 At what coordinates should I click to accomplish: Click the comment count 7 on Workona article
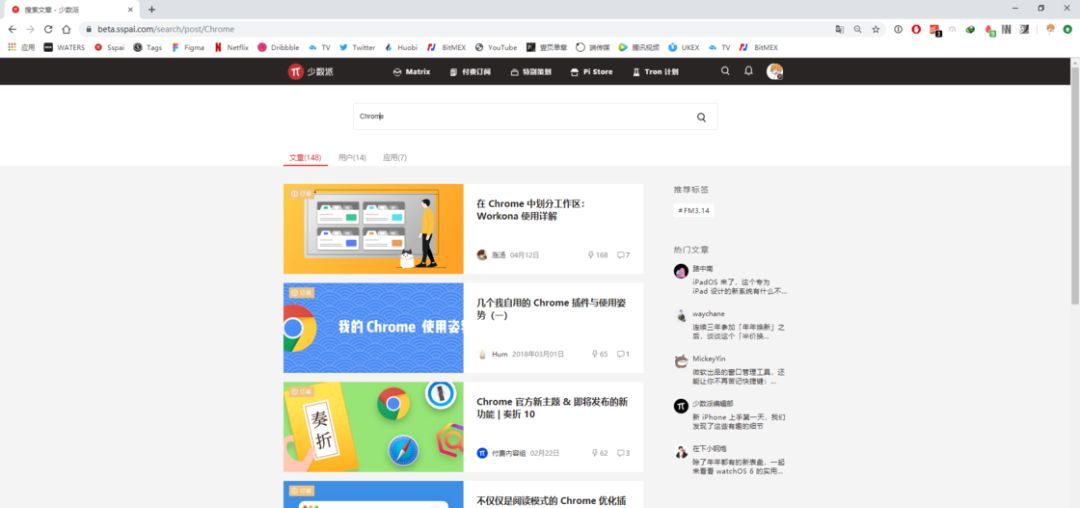[623, 255]
